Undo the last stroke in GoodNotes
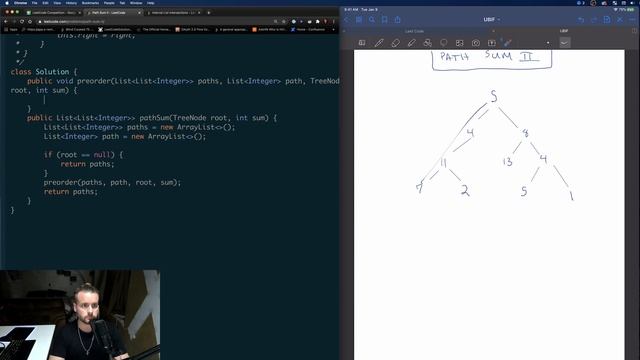The height and width of the screenshot is (360, 640). (x=581, y=20)
